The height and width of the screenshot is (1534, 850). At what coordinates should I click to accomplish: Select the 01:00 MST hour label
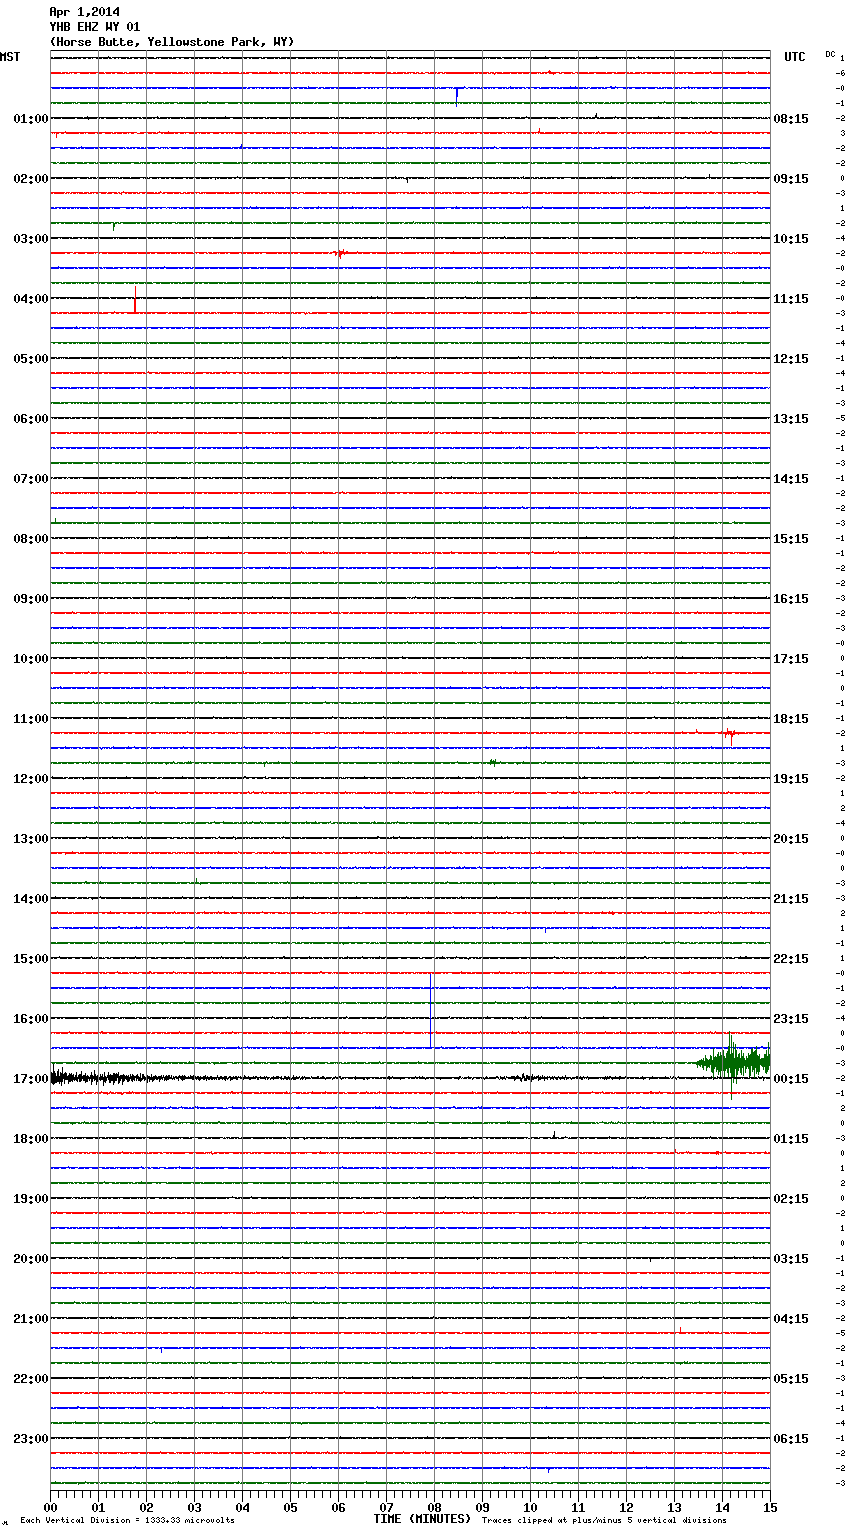click(x=30, y=118)
